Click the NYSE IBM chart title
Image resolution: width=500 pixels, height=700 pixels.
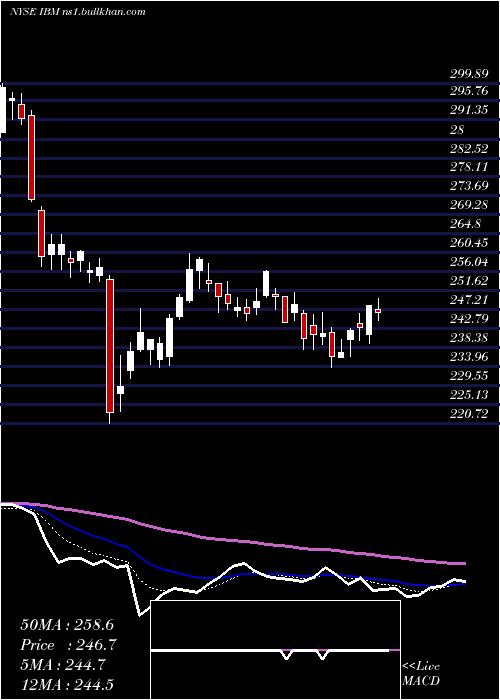[x=78, y=12]
